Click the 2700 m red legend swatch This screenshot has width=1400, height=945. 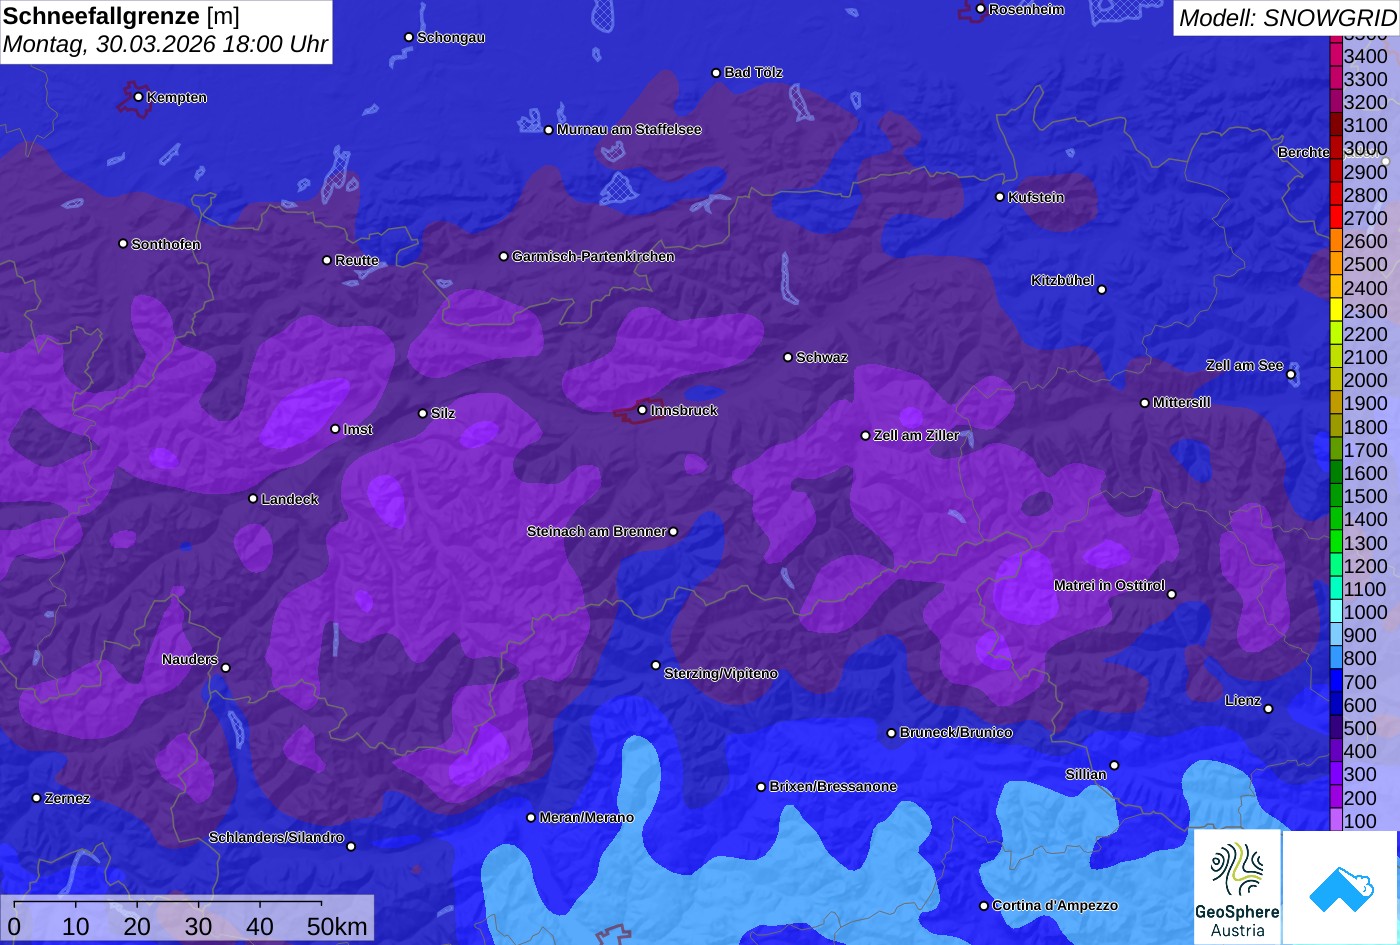[1335, 218]
